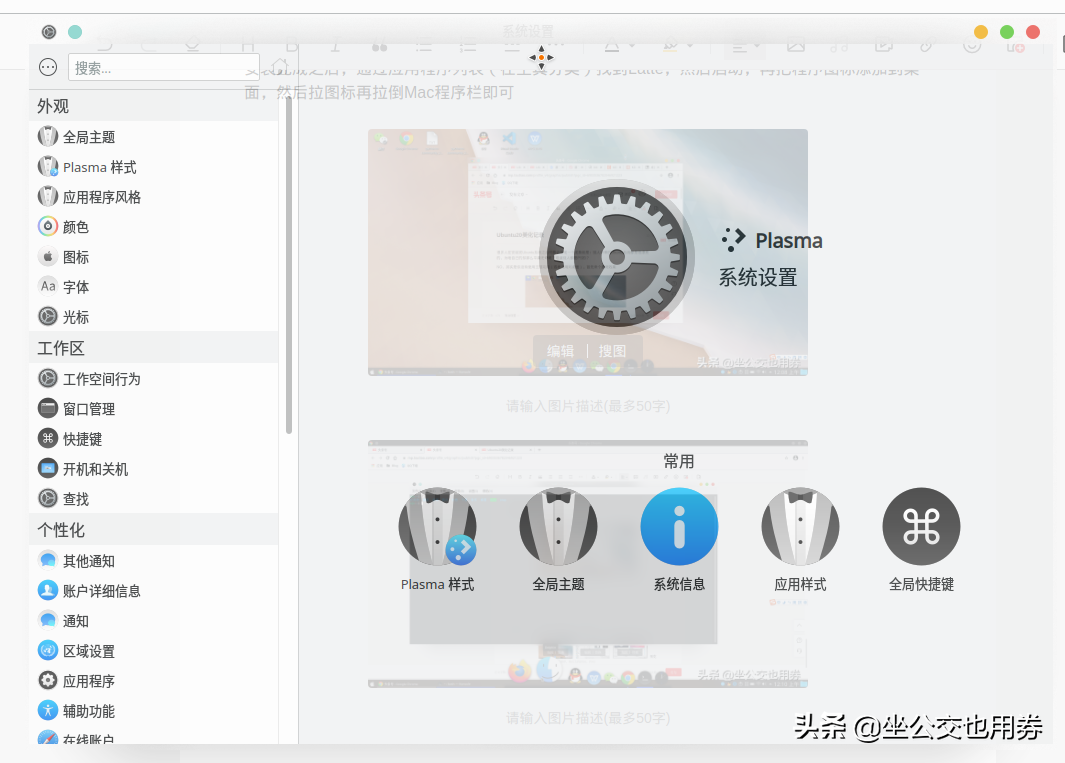Screen dimensions: 1065x763
Task: Click the green maximize button
Action: click(1007, 32)
